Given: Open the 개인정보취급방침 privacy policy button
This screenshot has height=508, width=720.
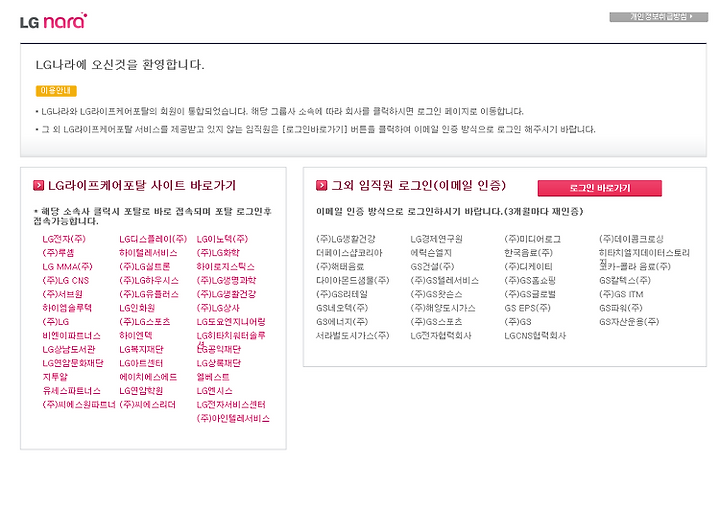Looking at the screenshot, I should pos(658,17).
